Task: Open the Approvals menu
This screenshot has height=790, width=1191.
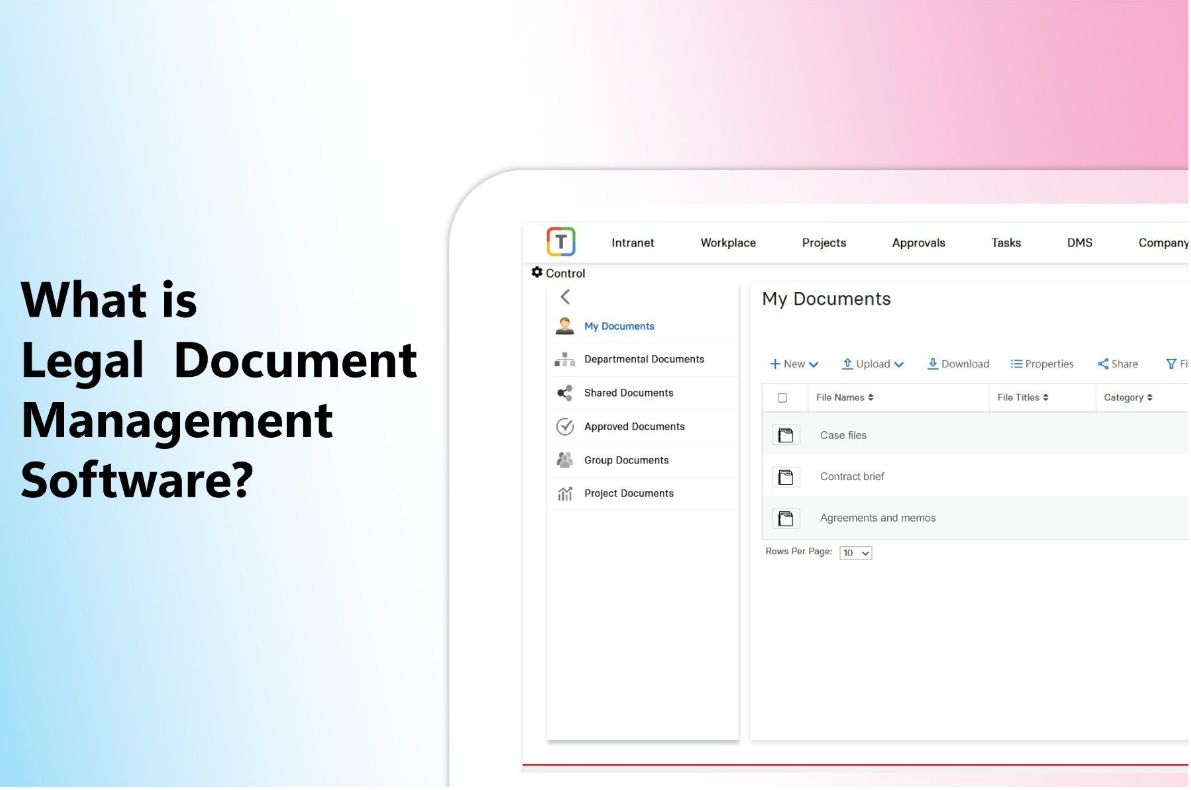Action: coord(918,243)
